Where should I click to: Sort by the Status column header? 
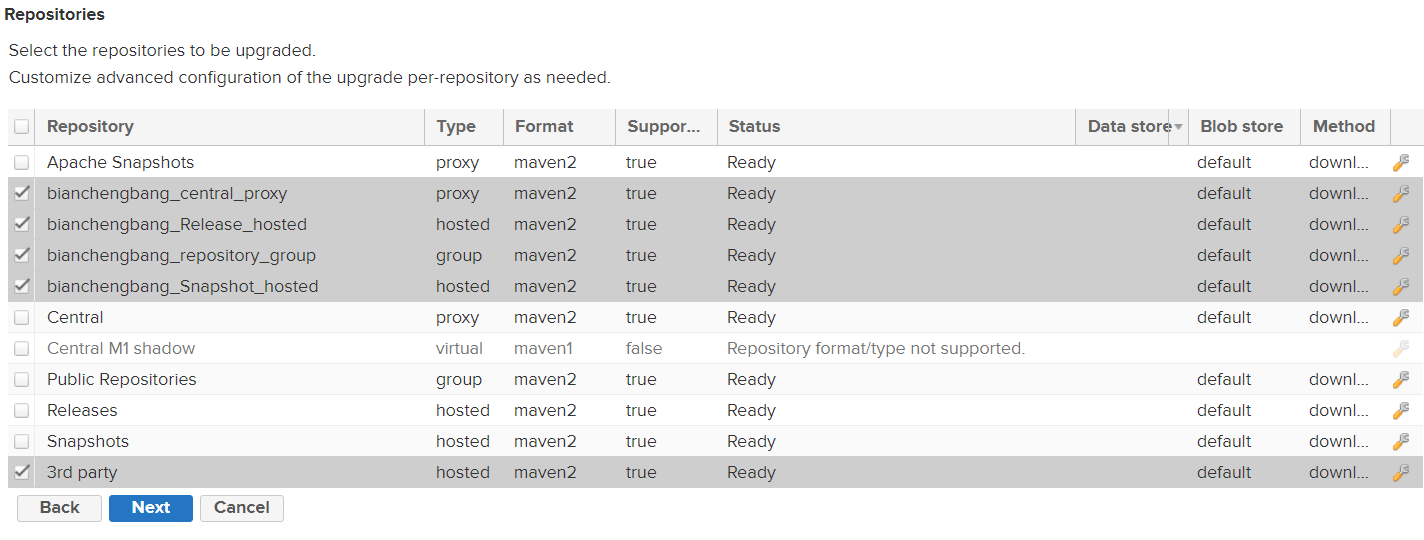point(754,126)
